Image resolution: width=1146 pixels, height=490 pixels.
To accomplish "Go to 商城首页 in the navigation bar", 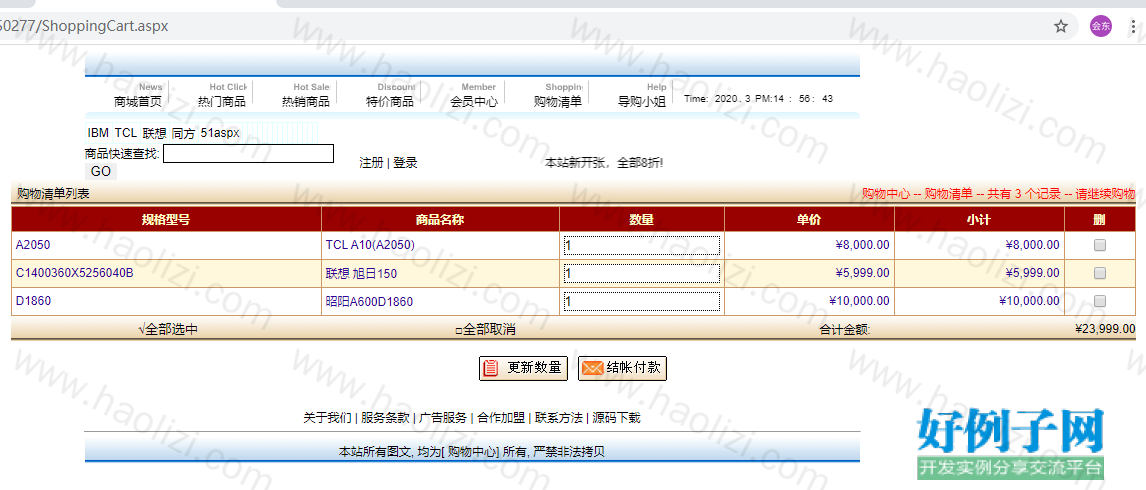I will click(137, 102).
